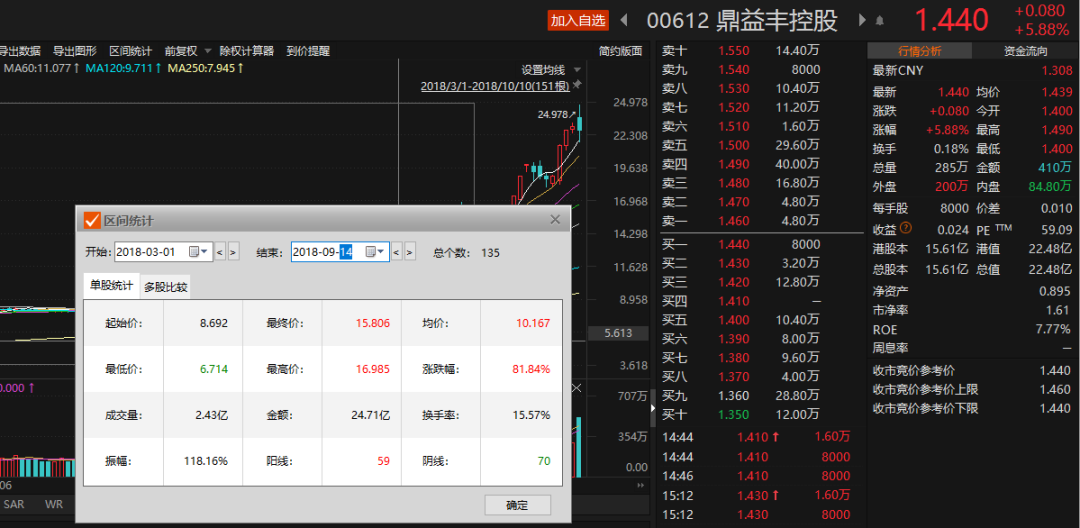Step start date forward with right arrow

234,252
